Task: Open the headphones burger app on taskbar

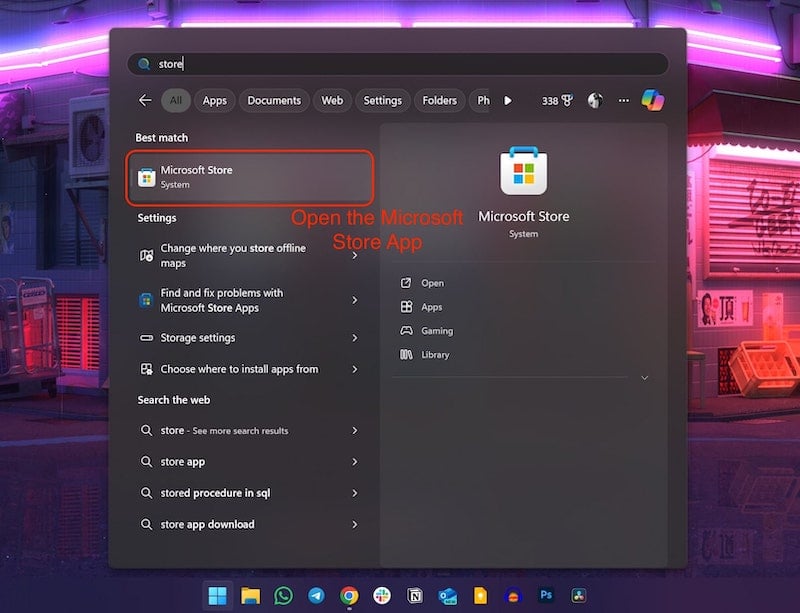Action: (513, 596)
